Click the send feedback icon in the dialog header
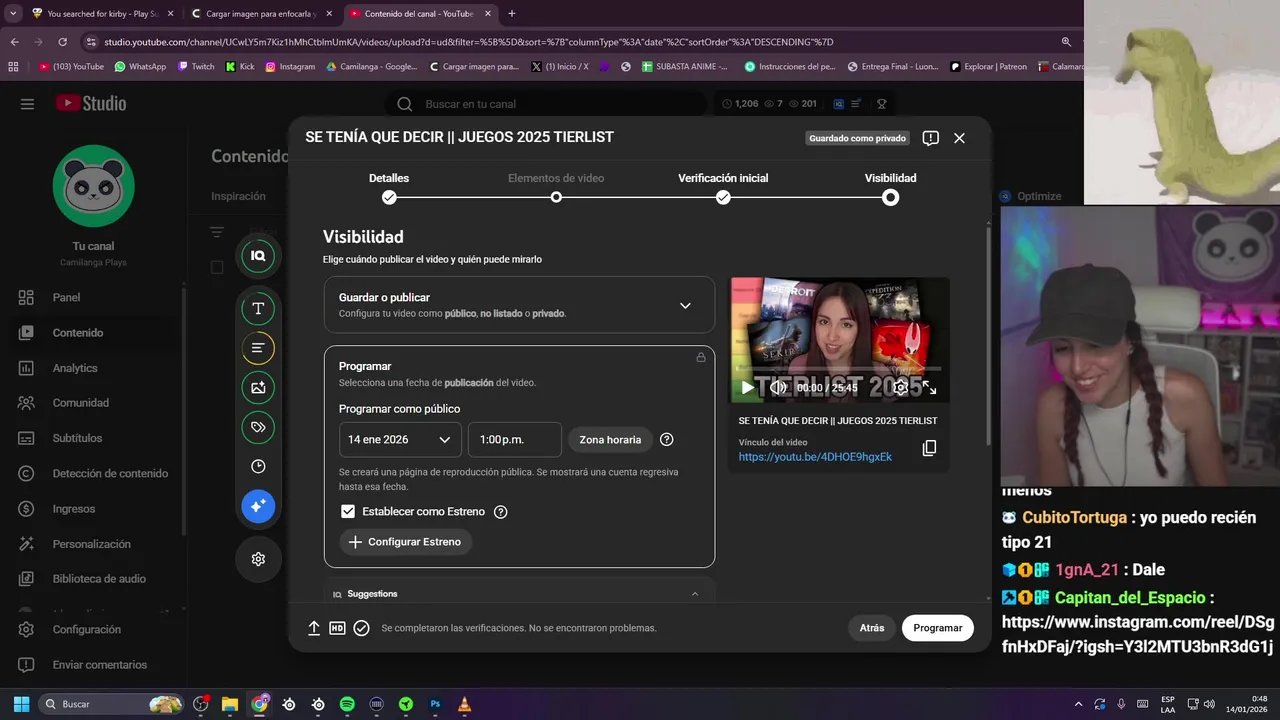Image resolution: width=1280 pixels, height=720 pixels. [930, 138]
